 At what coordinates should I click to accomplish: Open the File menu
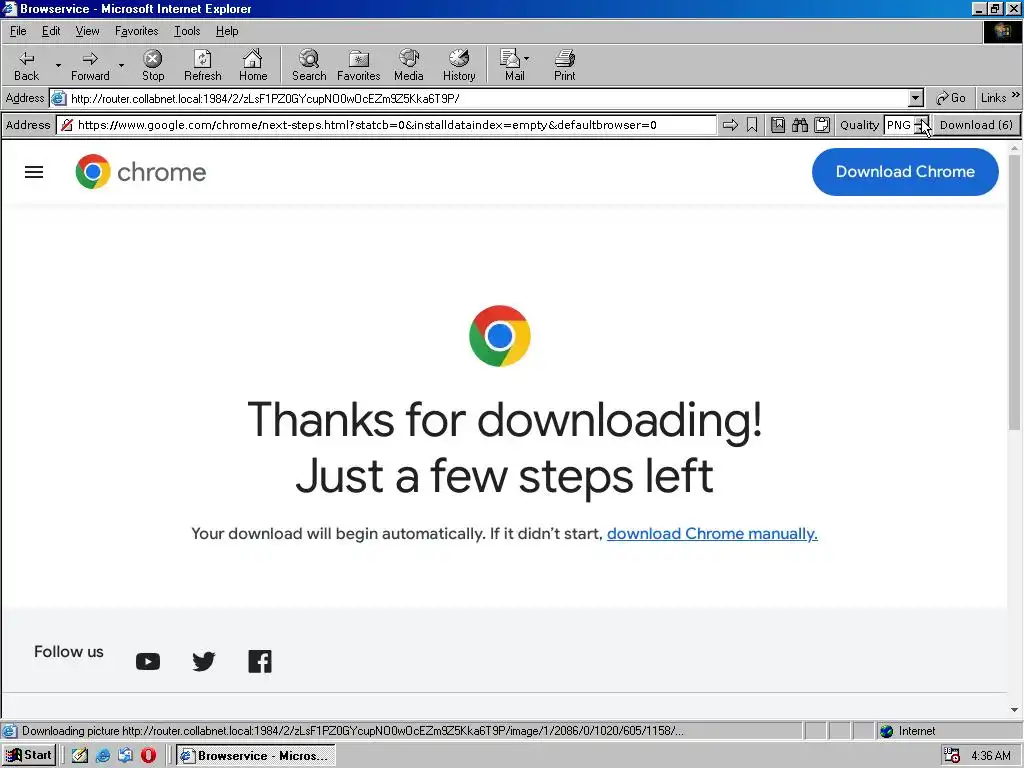18,31
